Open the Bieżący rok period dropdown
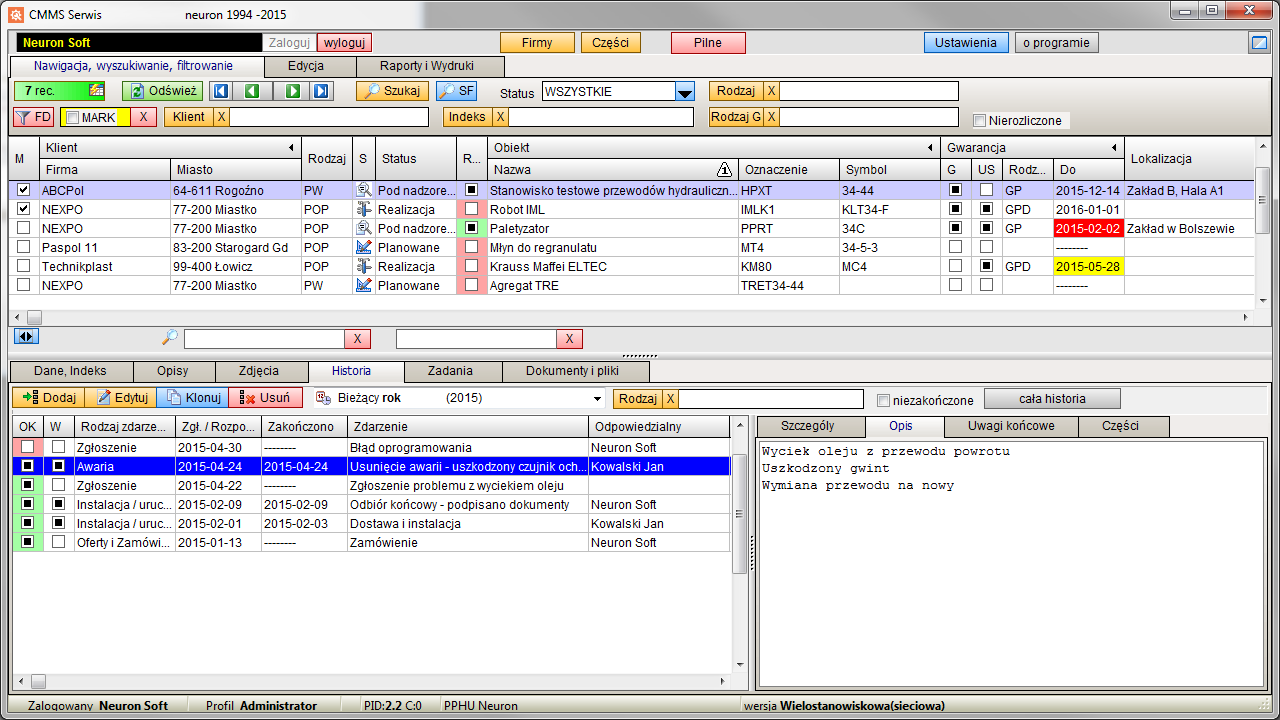 [598, 399]
